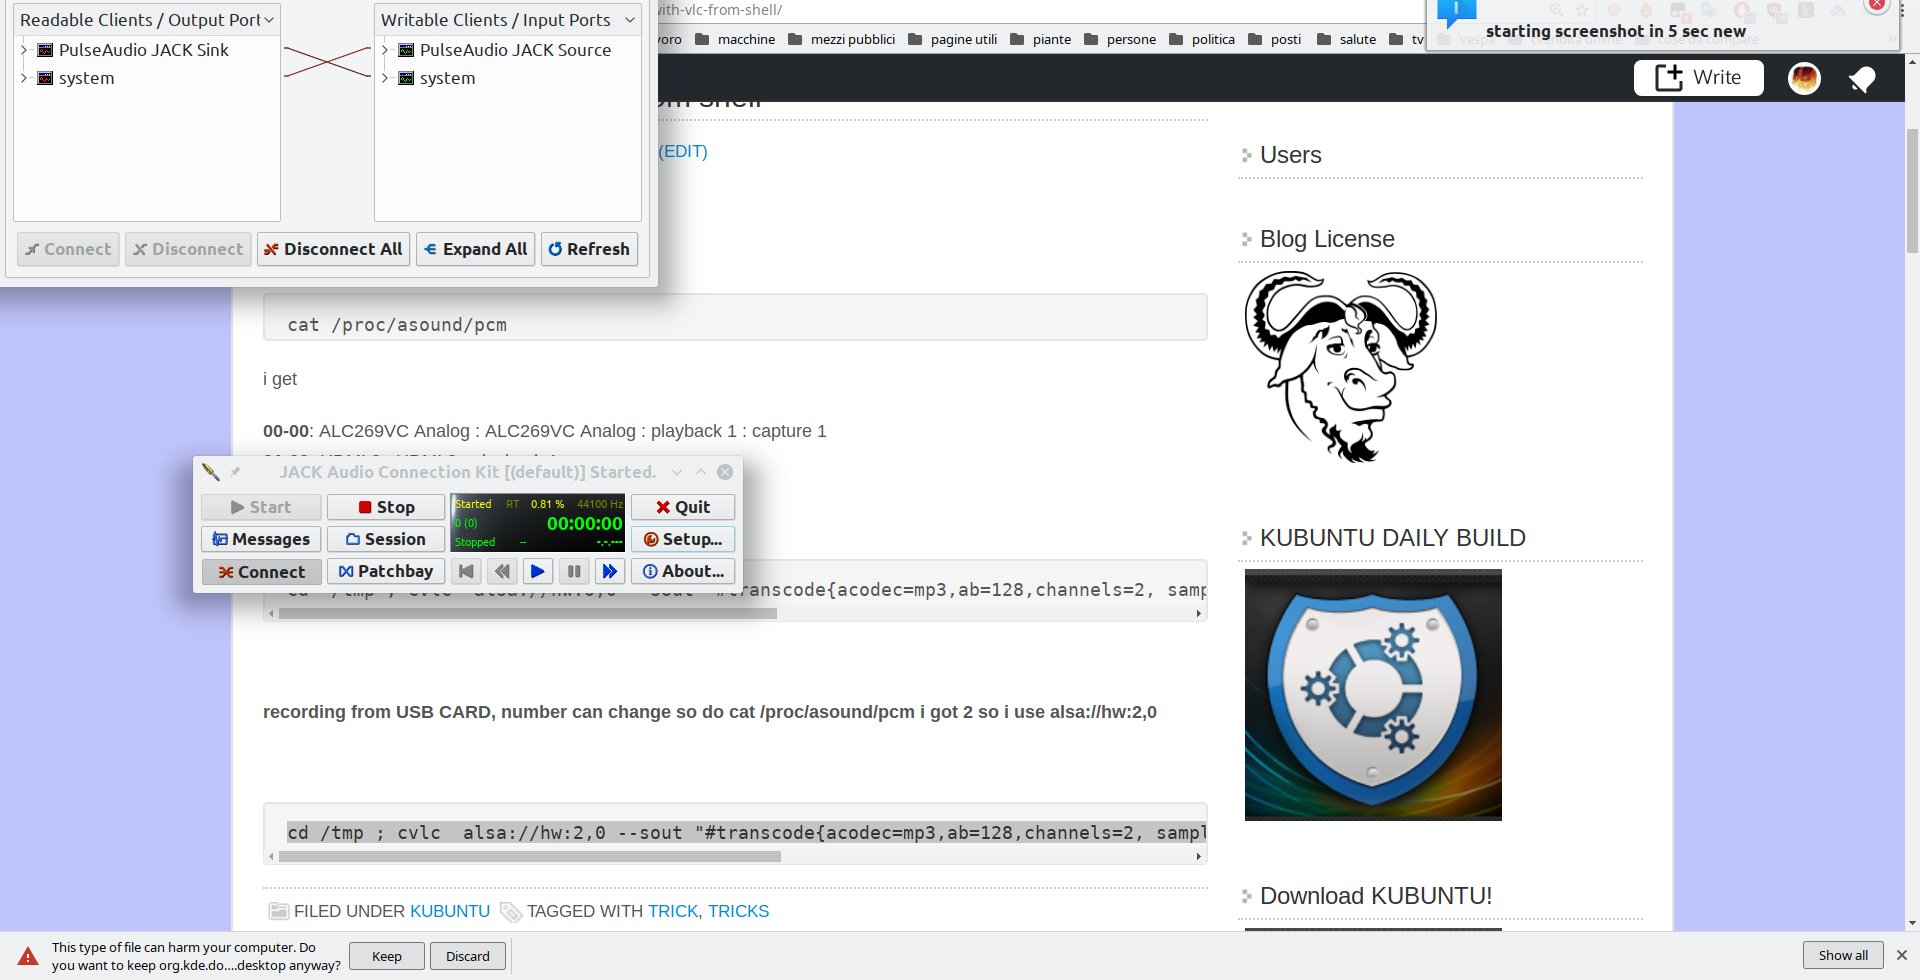Expand the system input client
The width and height of the screenshot is (1920, 980).
pos(385,78)
